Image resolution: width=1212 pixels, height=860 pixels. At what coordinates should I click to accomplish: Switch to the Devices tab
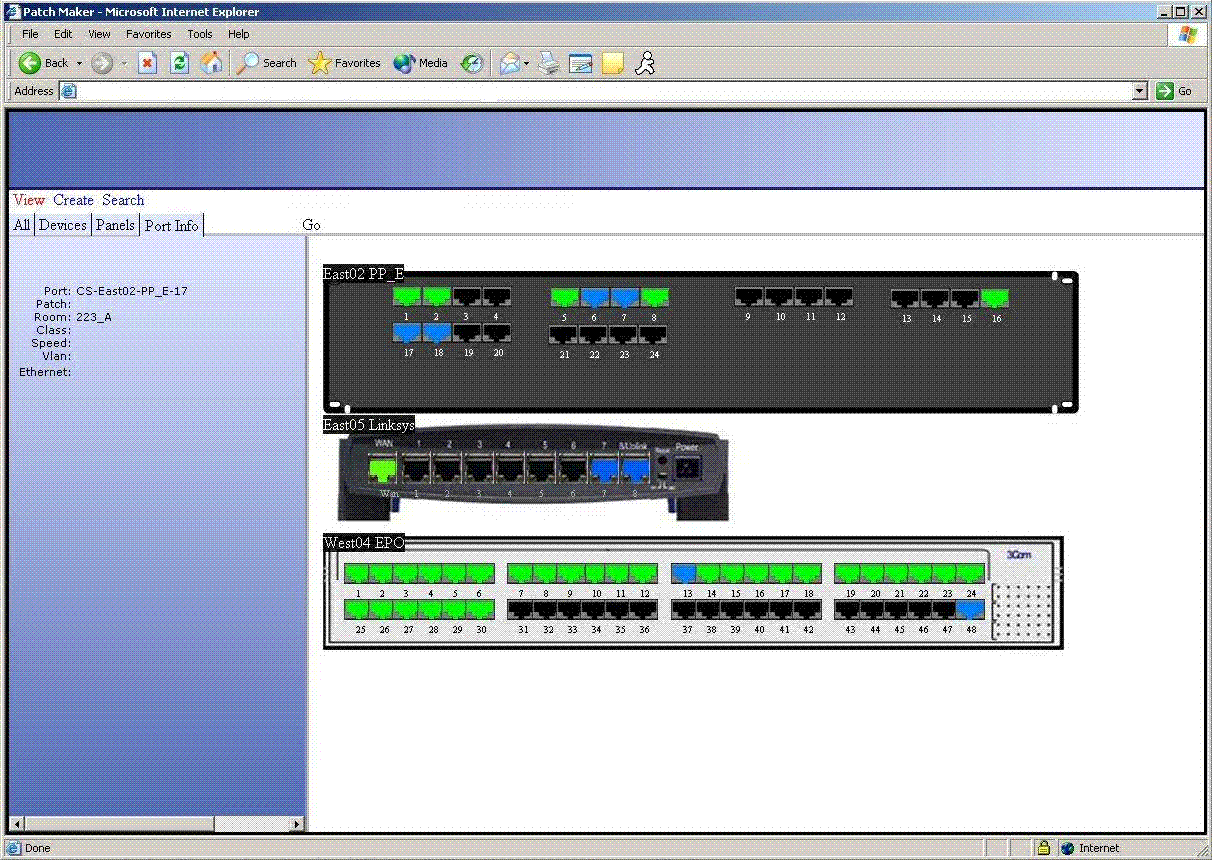click(63, 225)
